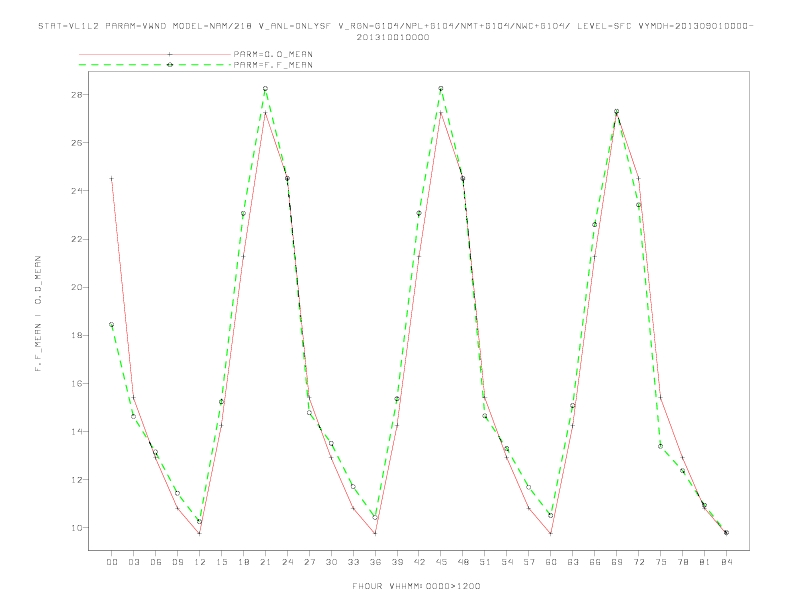Click the PARM=F.F_MEAN legend label

tap(273, 65)
